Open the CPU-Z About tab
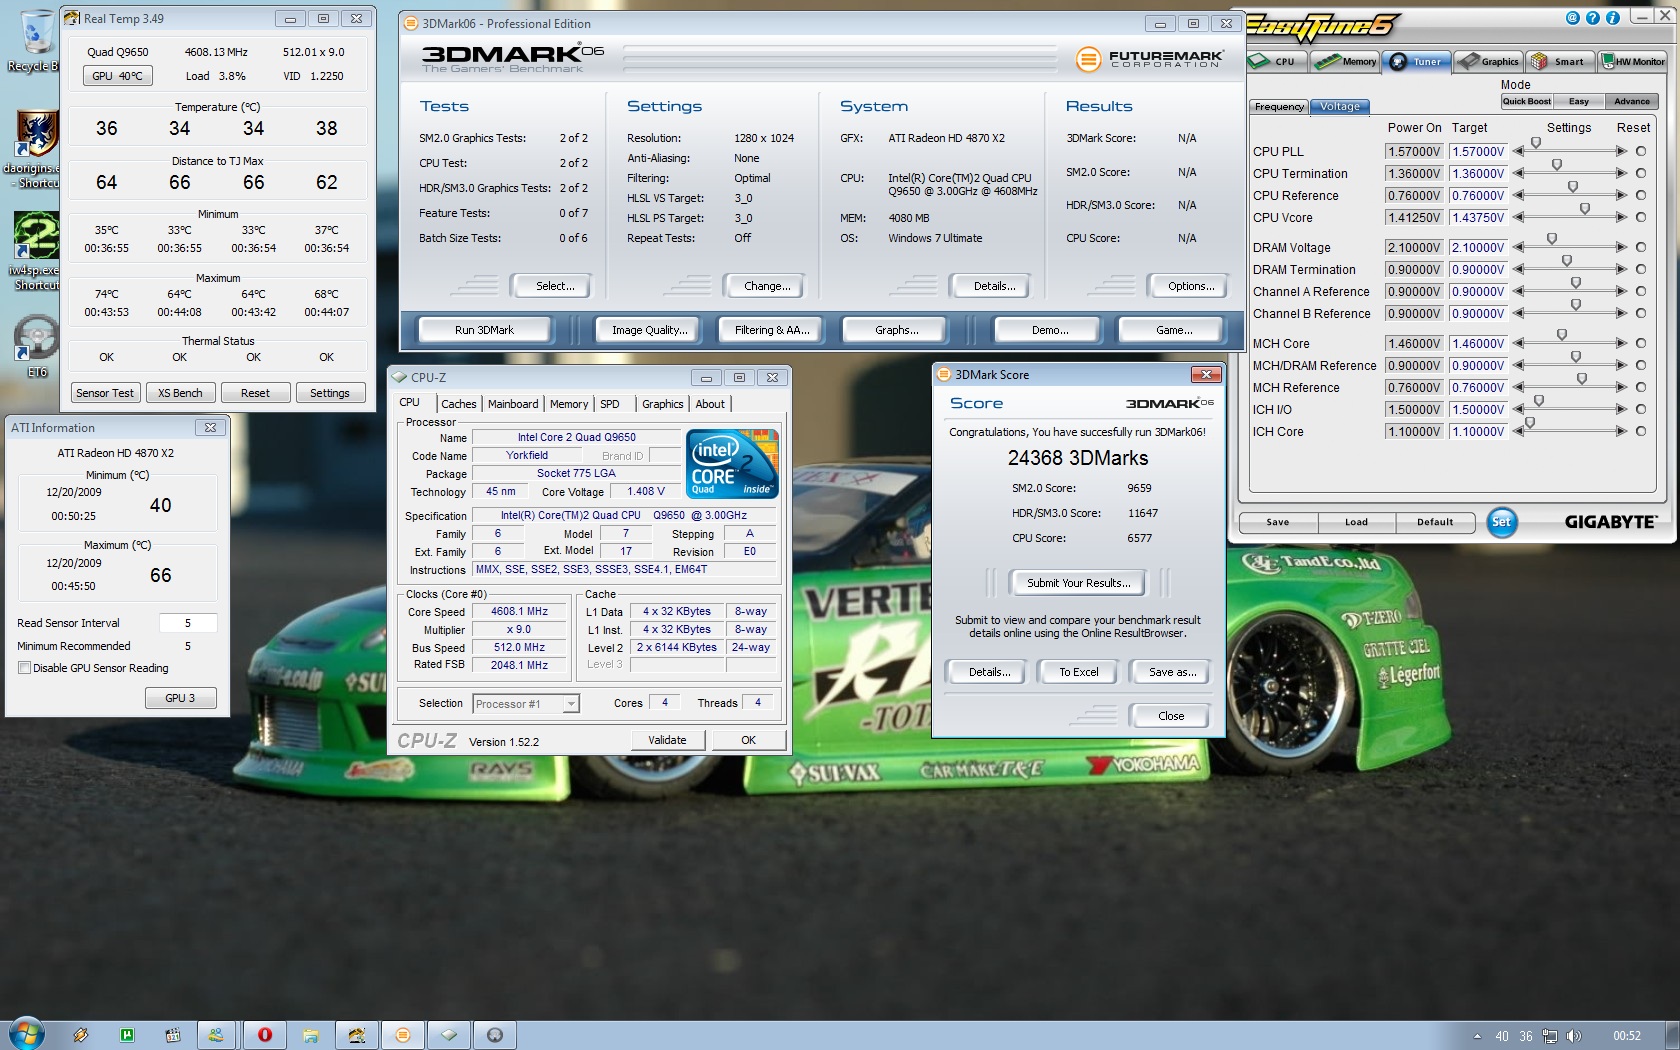The width and height of the screenshot is (1680, 1050). click(710, 404)
